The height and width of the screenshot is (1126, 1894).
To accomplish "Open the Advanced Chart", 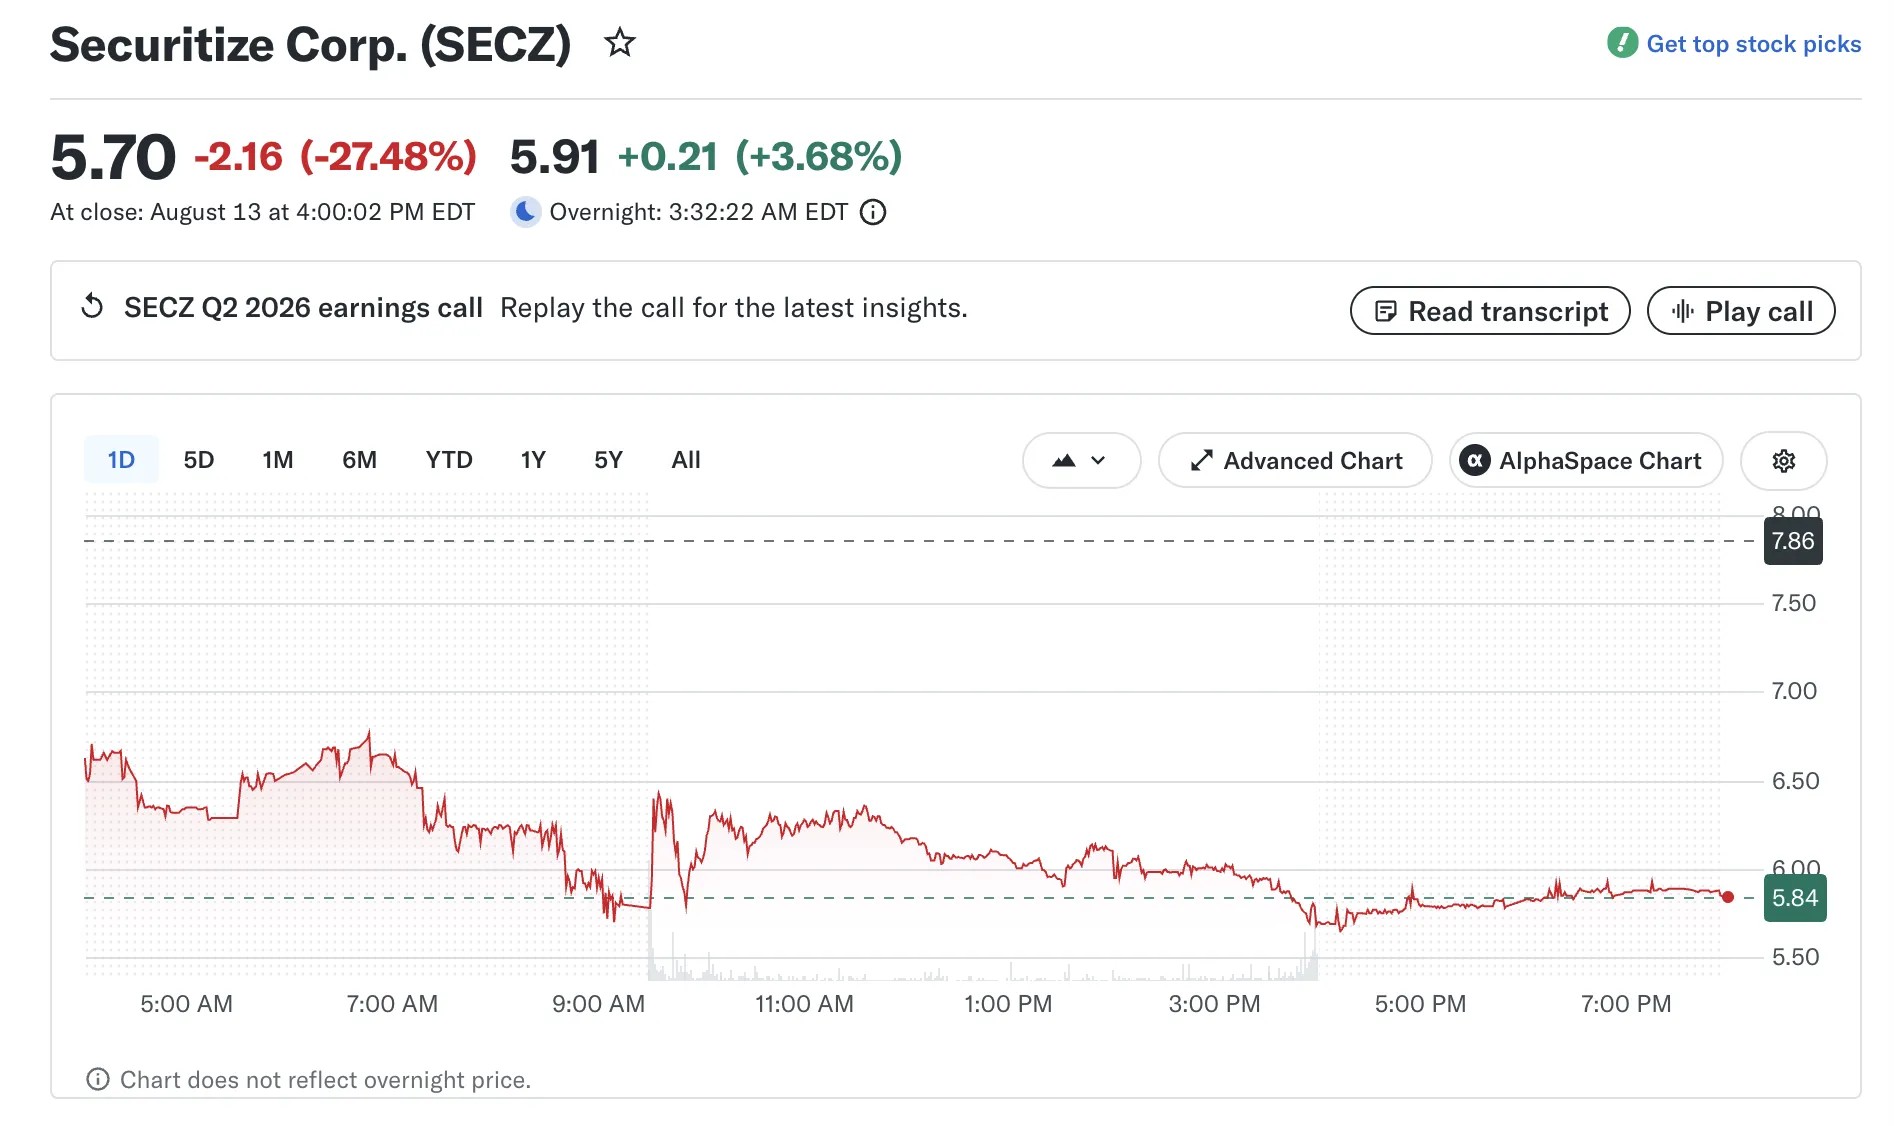I will click(1295, 460).
